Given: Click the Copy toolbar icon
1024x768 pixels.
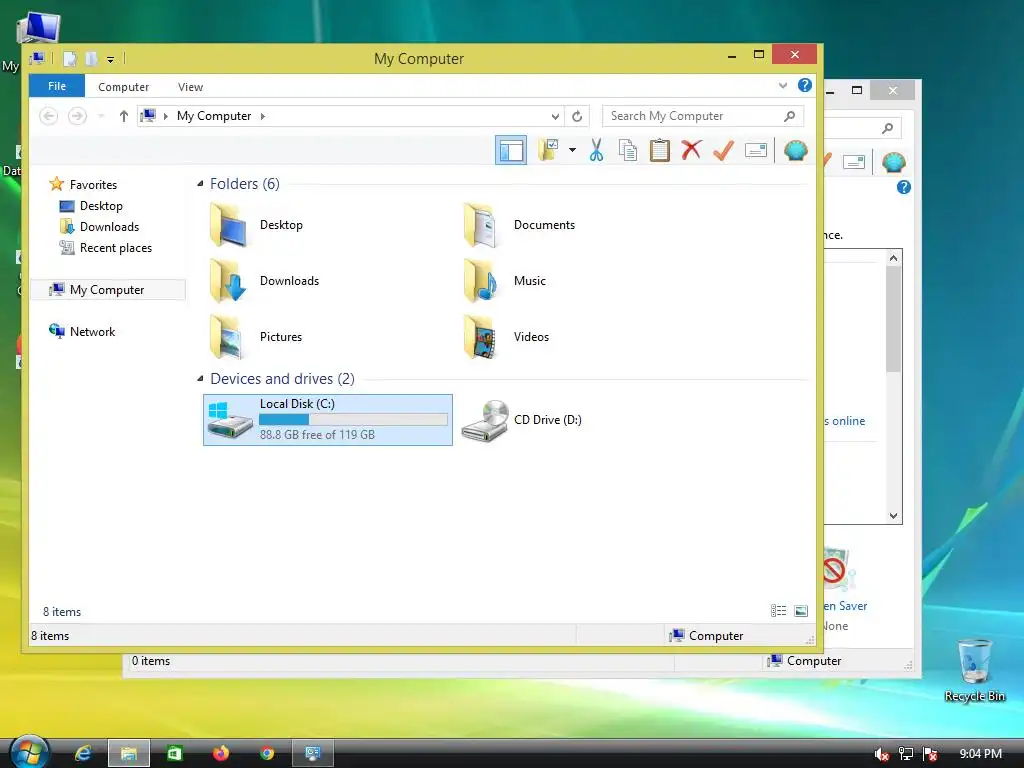Looking at the screenshot, I should pos(628,150).
